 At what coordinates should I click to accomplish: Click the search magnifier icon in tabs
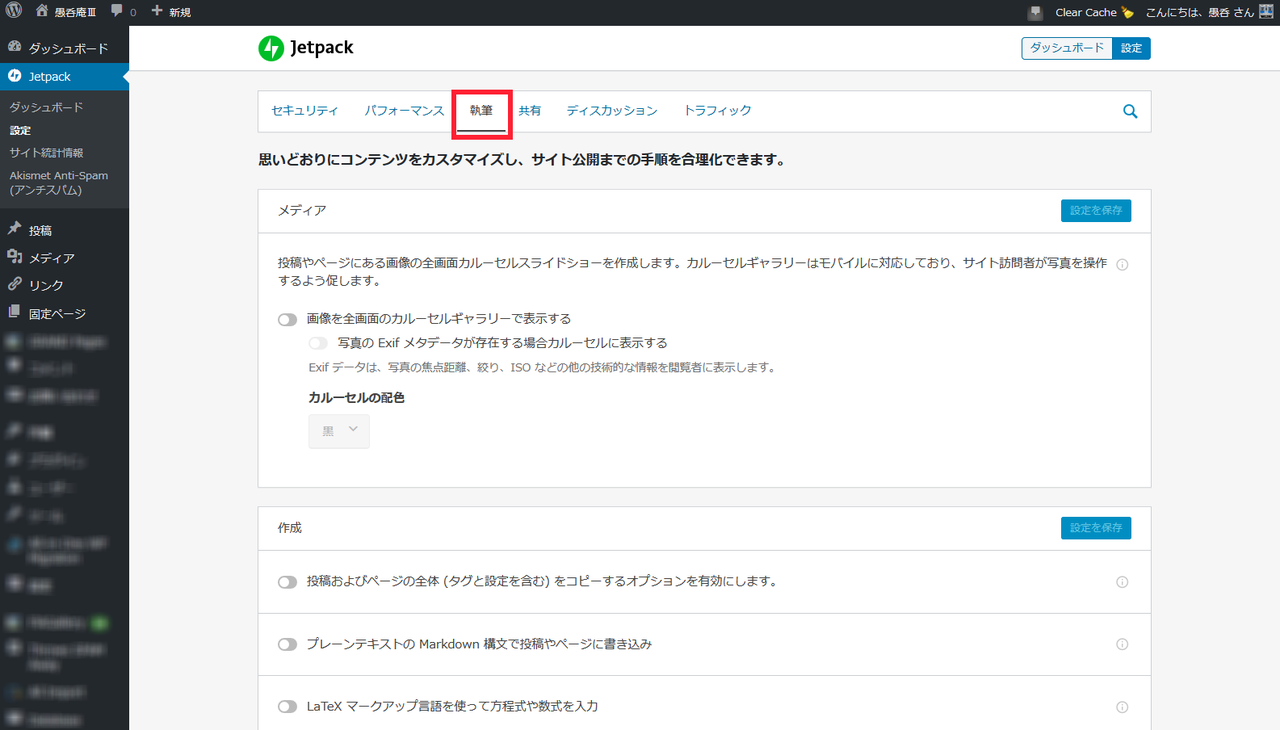pos(1130,112)
